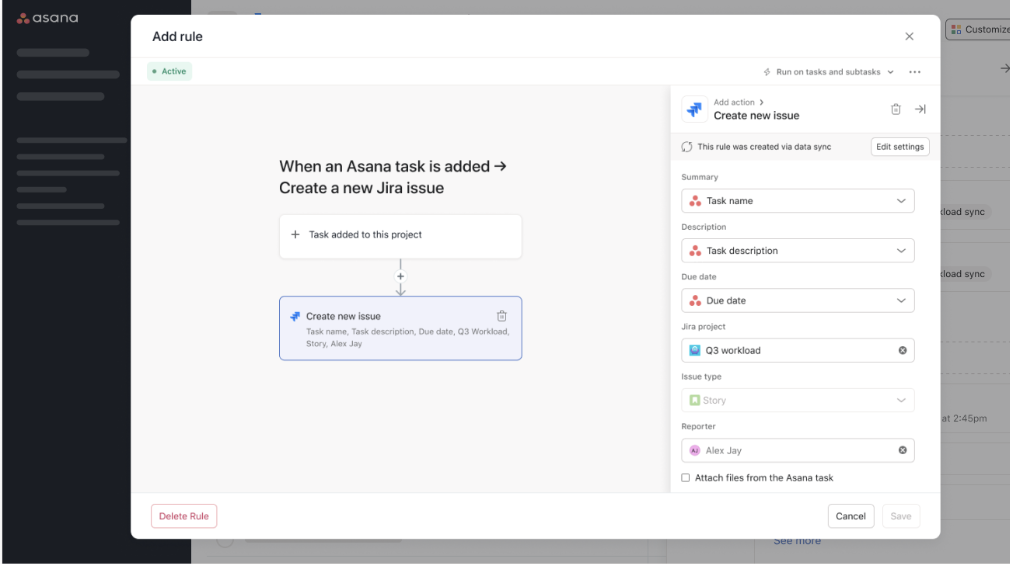Click the Asana icon beside Task description
Image resolution: width=1010 pixels, height=564 pixels.
pos(695,250)
